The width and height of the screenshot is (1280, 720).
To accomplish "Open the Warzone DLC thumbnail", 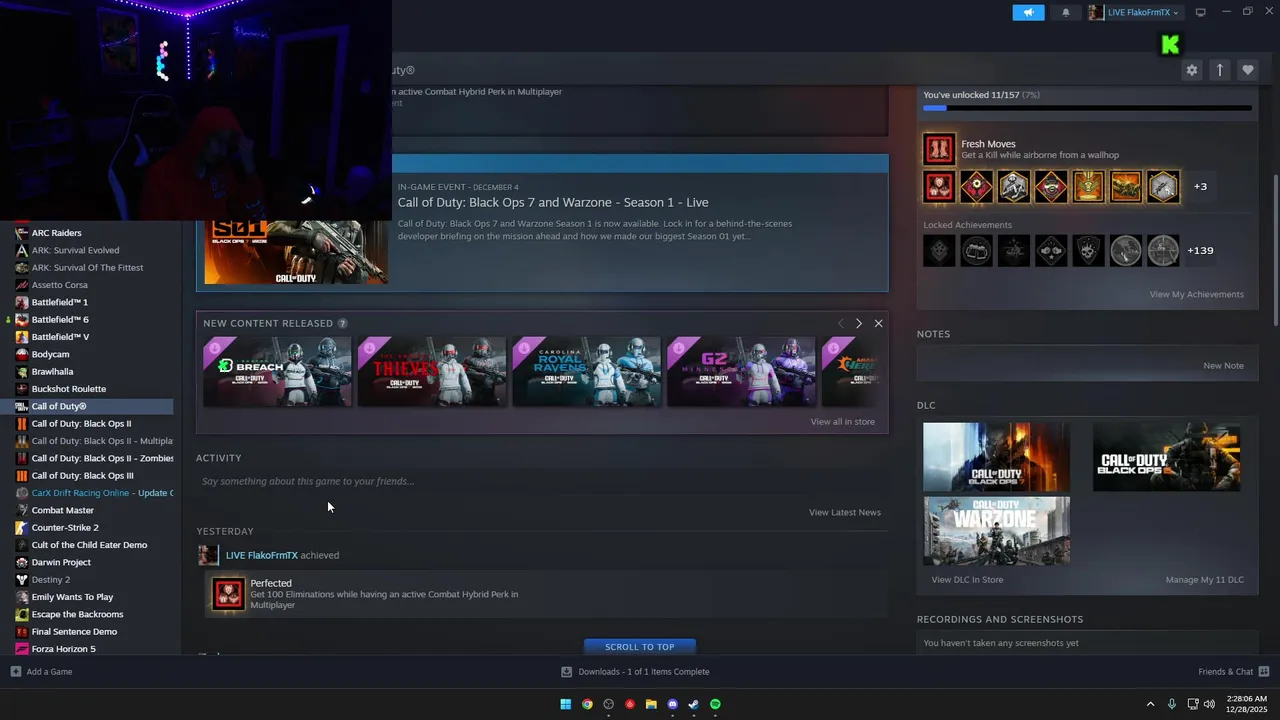I will 996,531.
